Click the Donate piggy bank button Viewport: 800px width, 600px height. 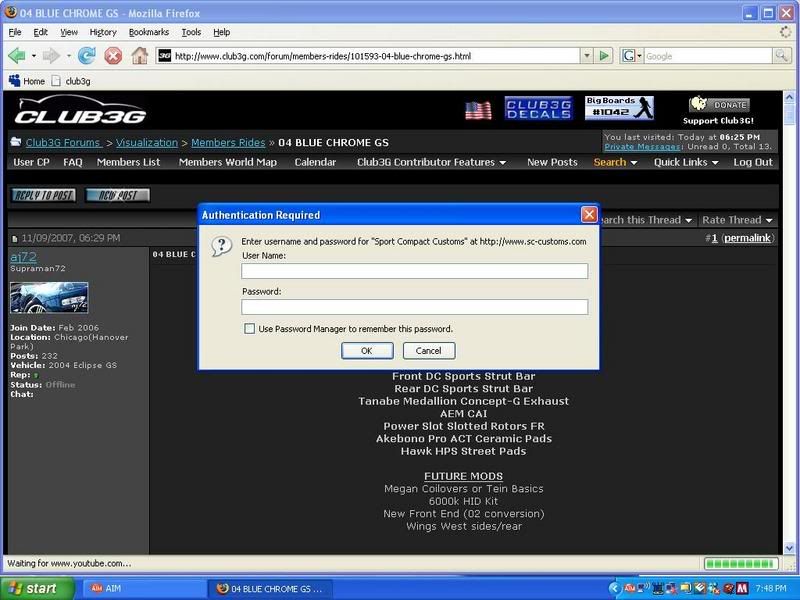(719, 104)
